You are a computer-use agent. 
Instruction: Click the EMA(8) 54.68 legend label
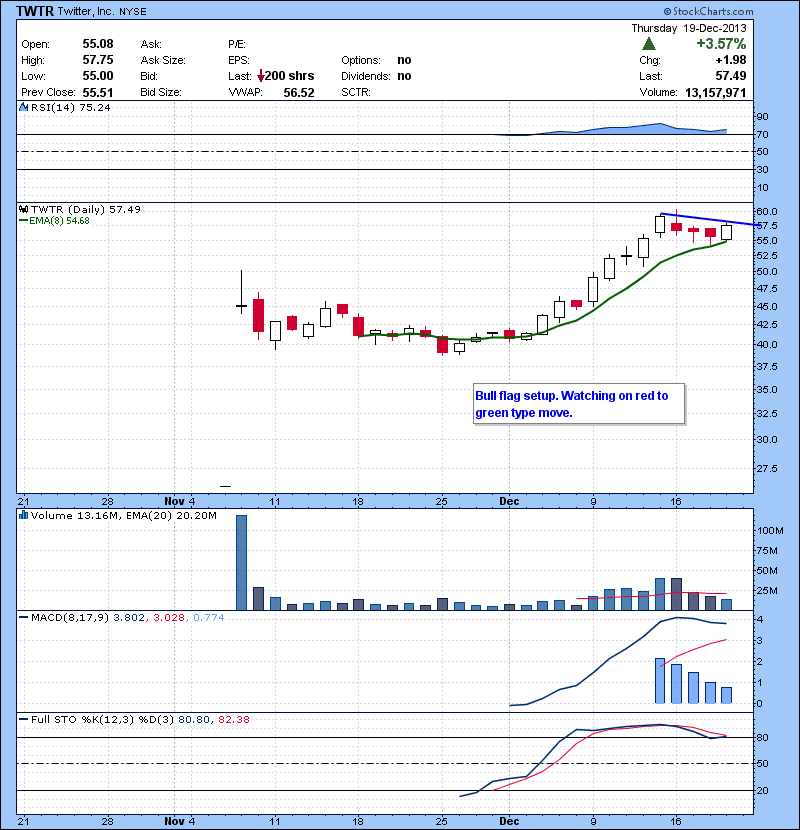59,221
